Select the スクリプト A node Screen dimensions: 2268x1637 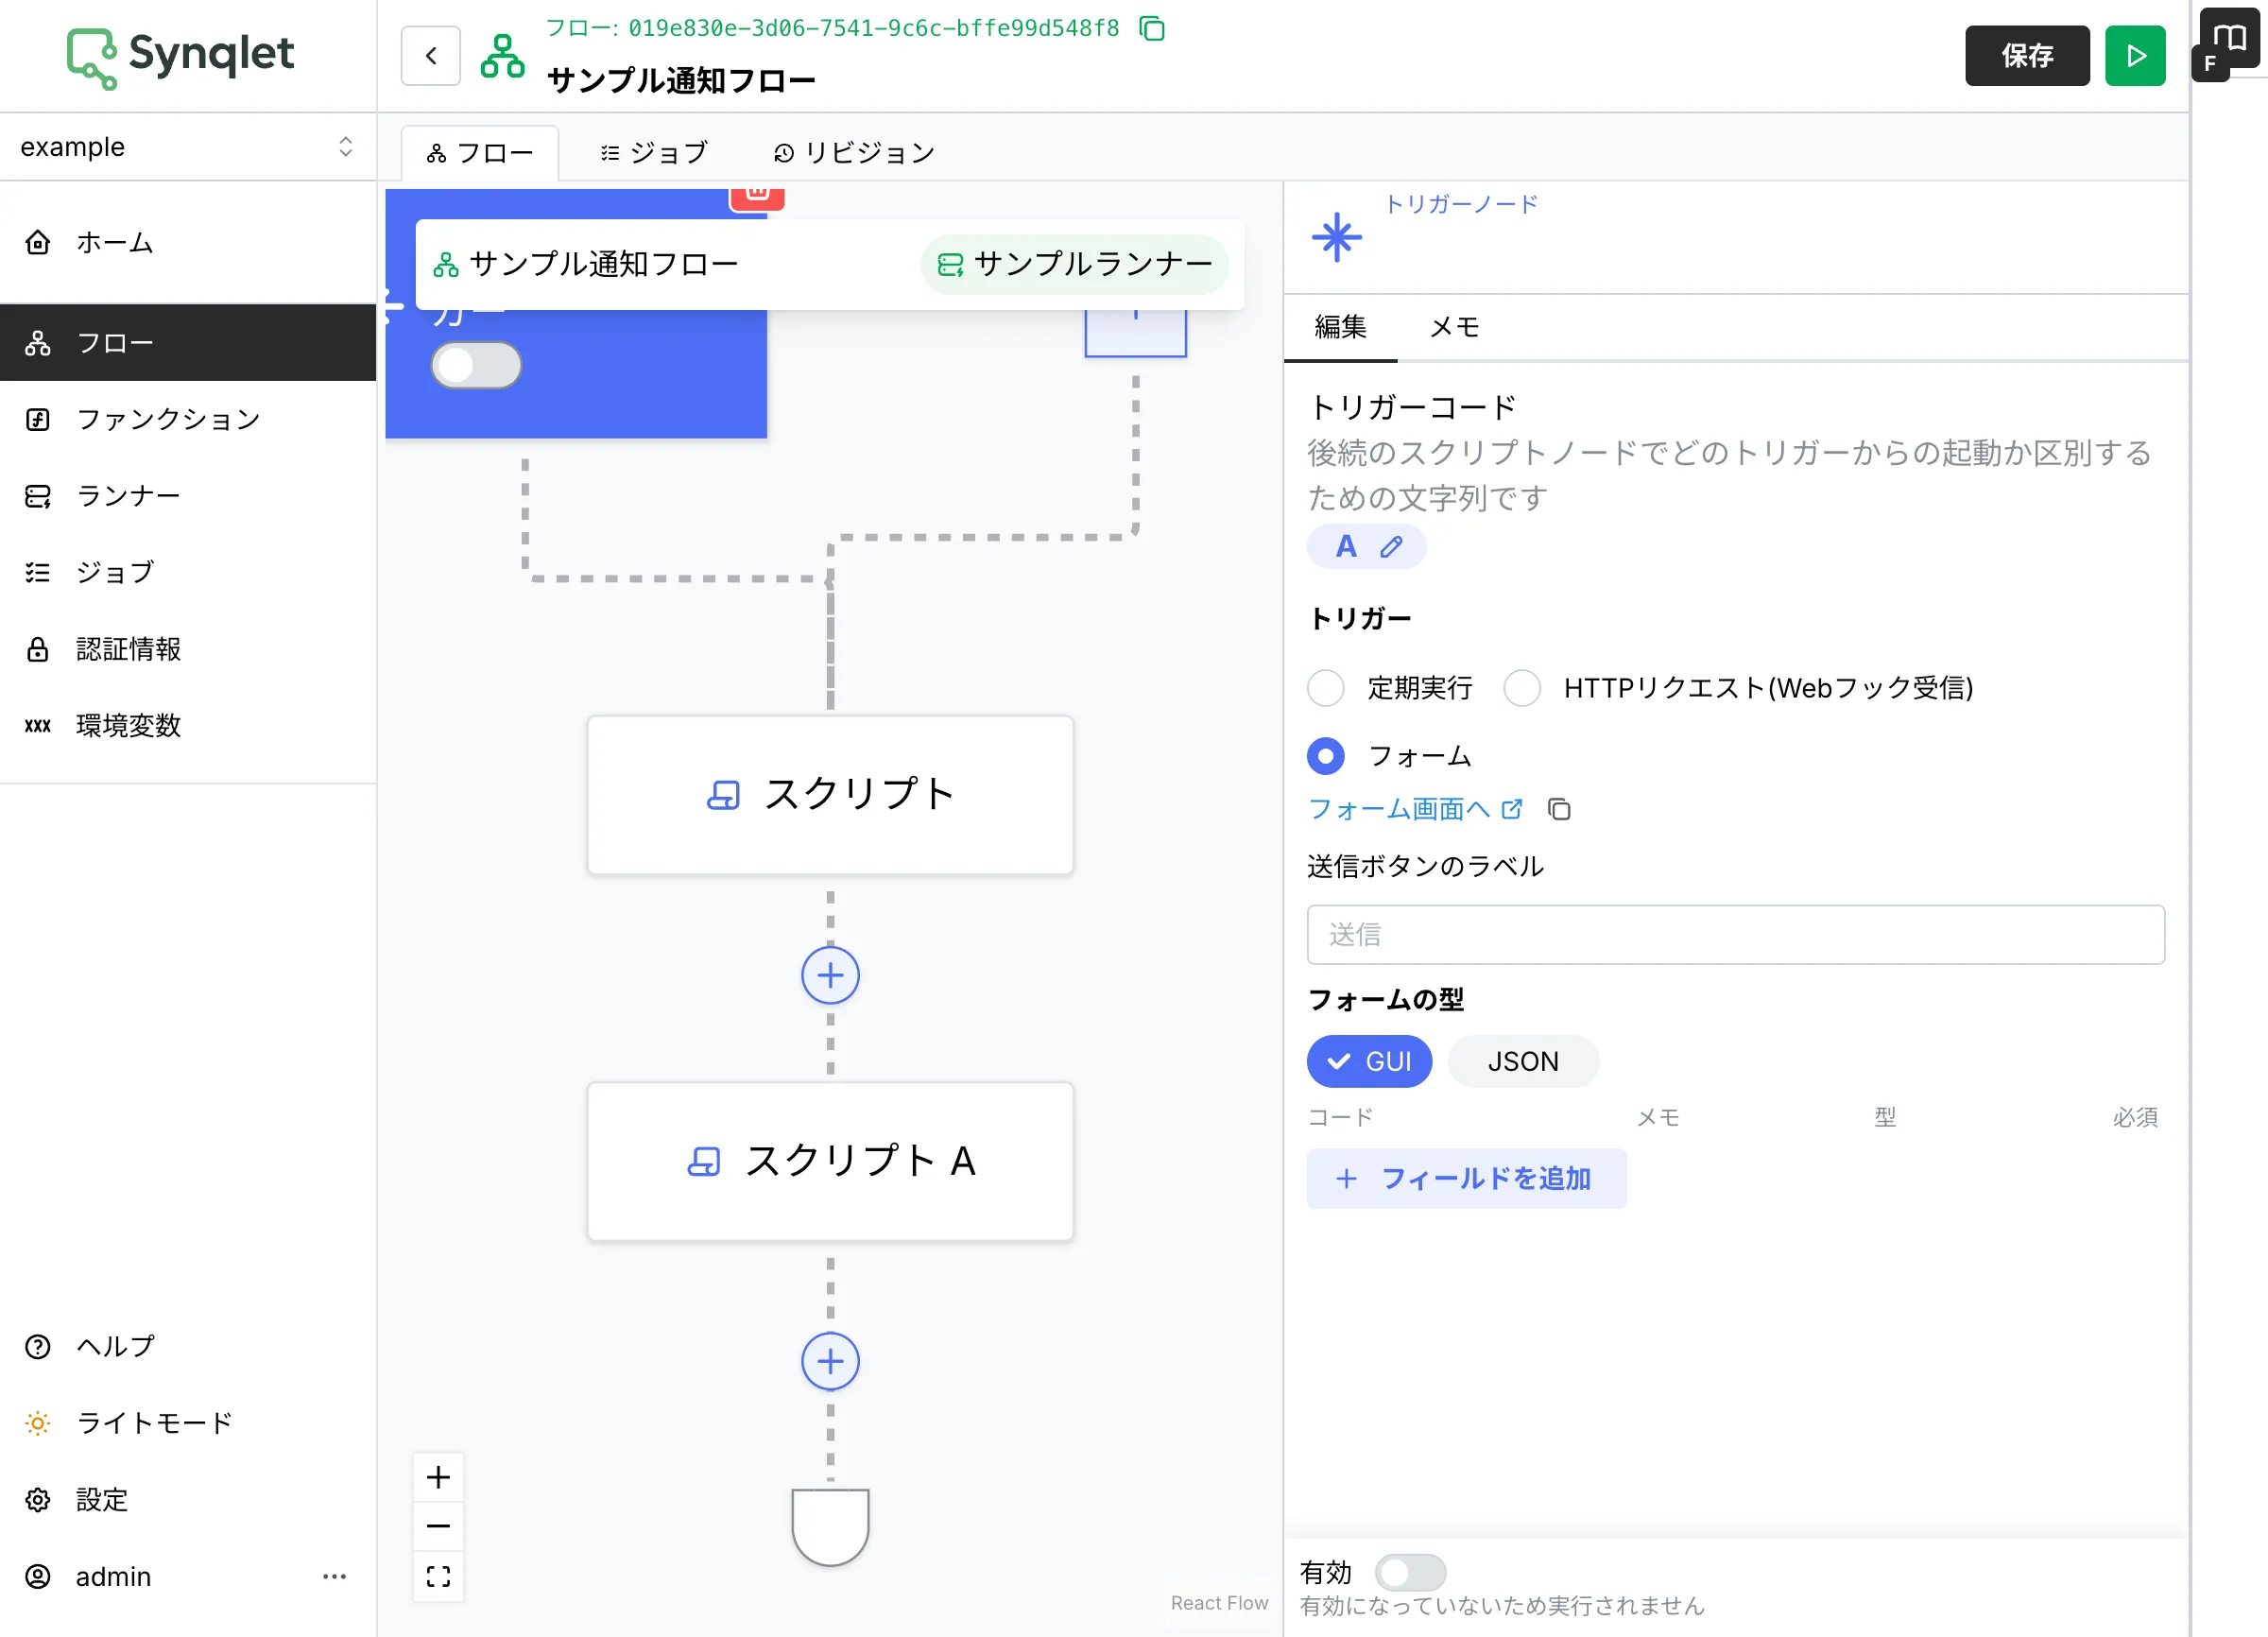click(830, 1162)
